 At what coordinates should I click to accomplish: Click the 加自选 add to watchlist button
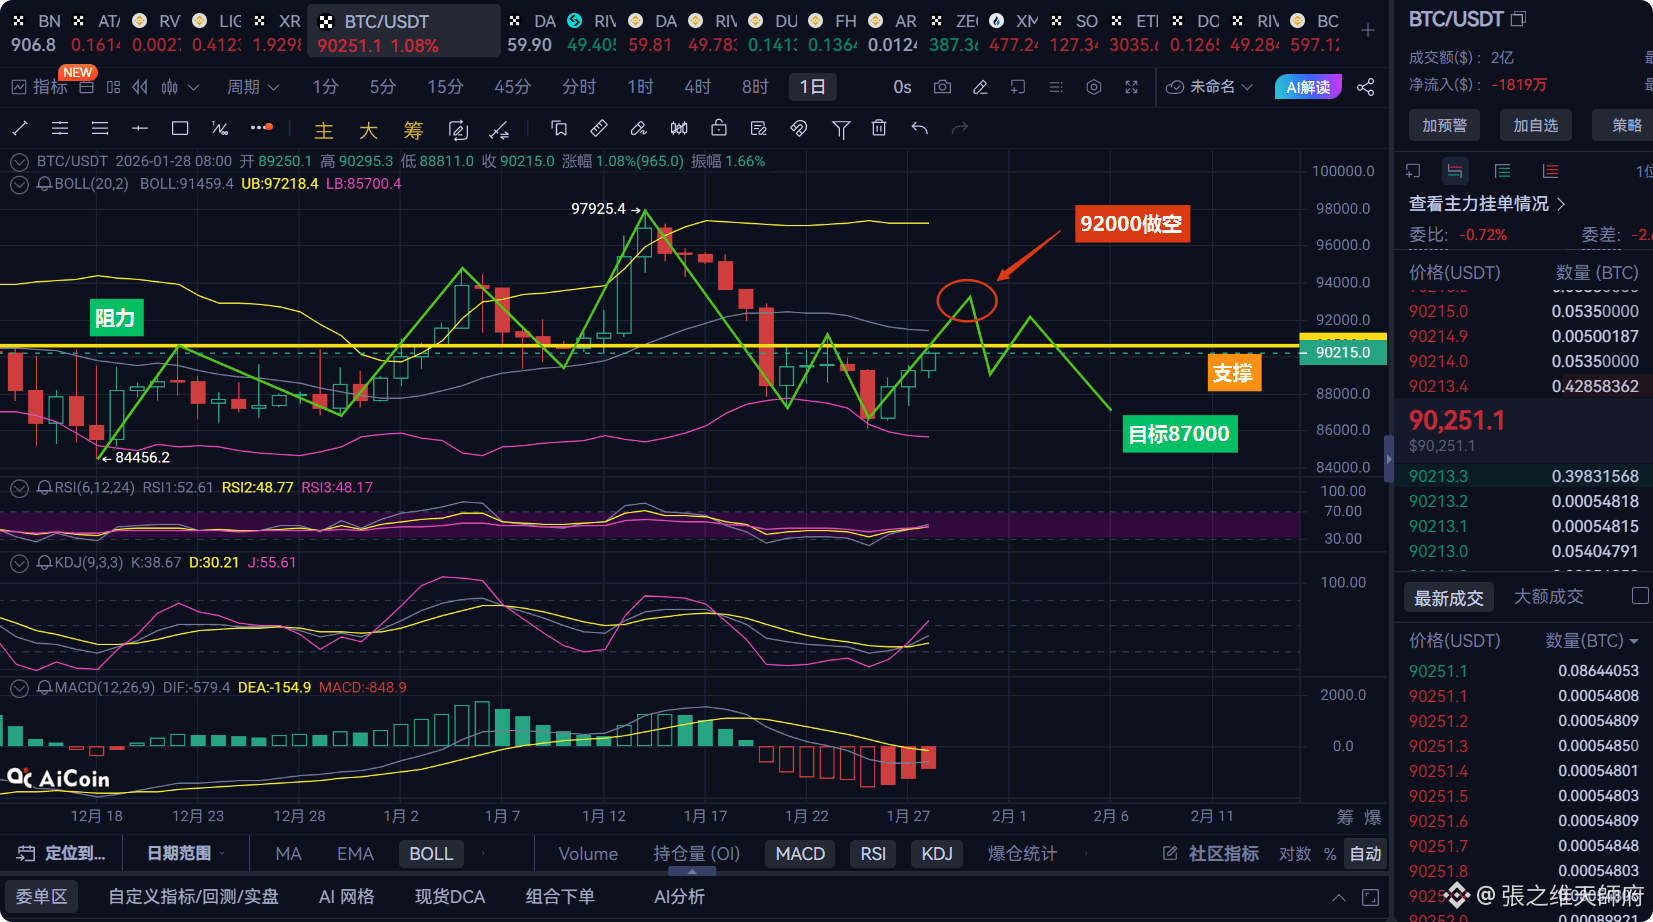coord(1536,125)
